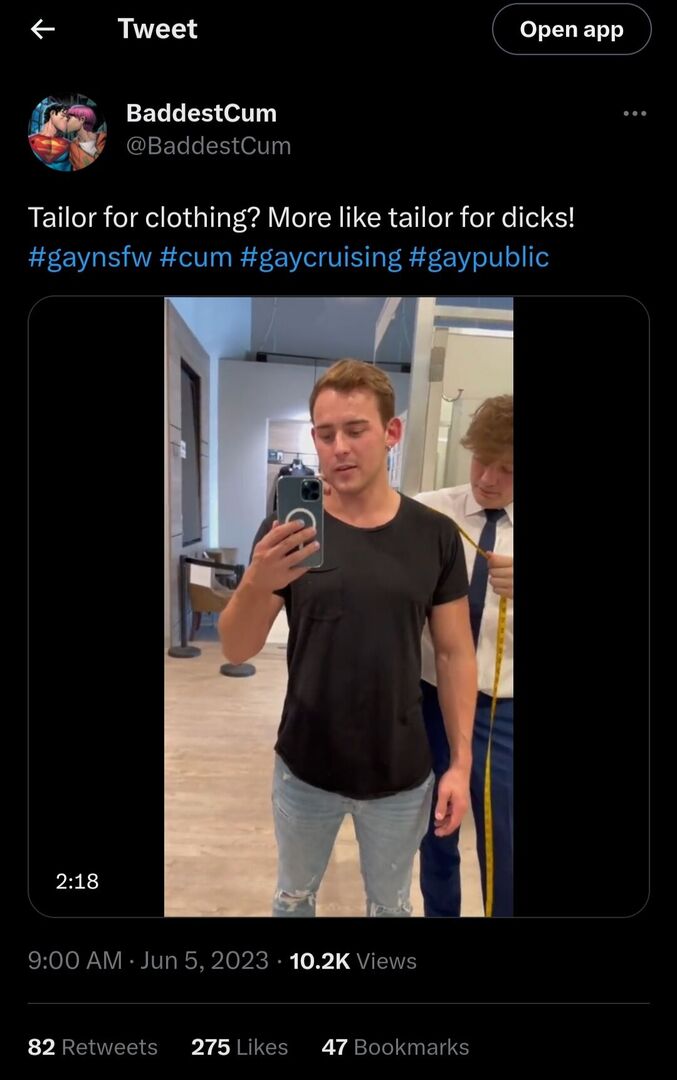Tap the 2:18 video duration label
677x1080 pixels.
click(x=77, y=881)
